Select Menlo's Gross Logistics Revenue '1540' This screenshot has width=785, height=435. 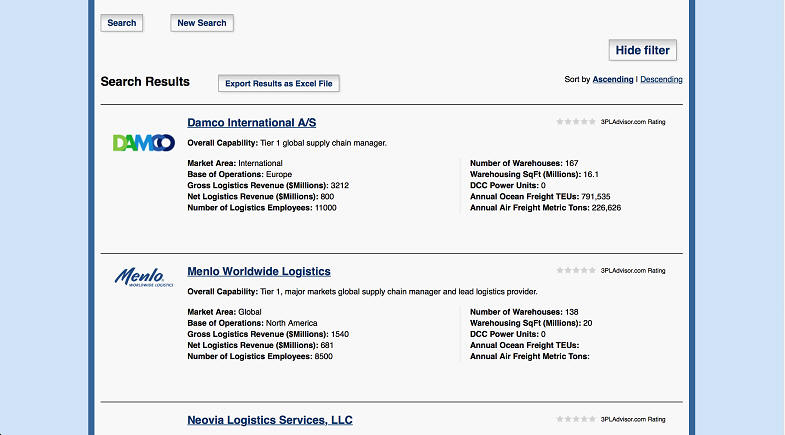tap(340, 334)
